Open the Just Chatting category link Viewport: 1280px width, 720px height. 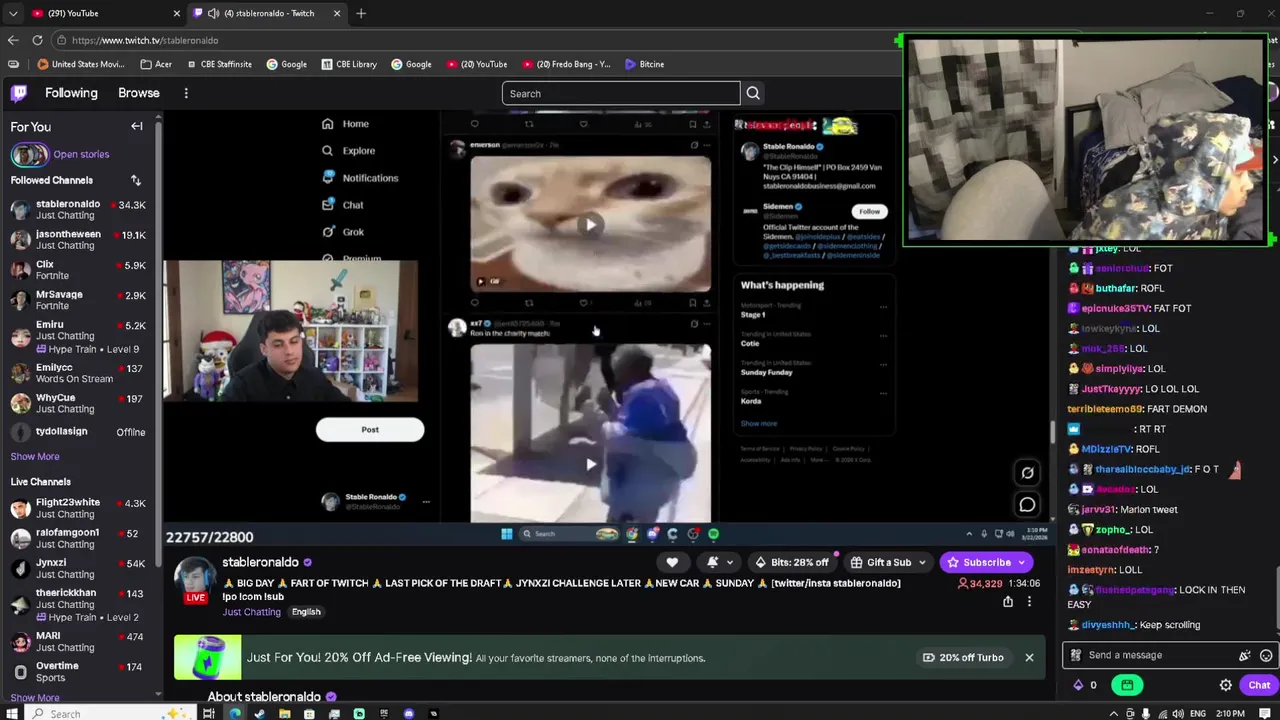pyautogui.click(x=251, y=612)
